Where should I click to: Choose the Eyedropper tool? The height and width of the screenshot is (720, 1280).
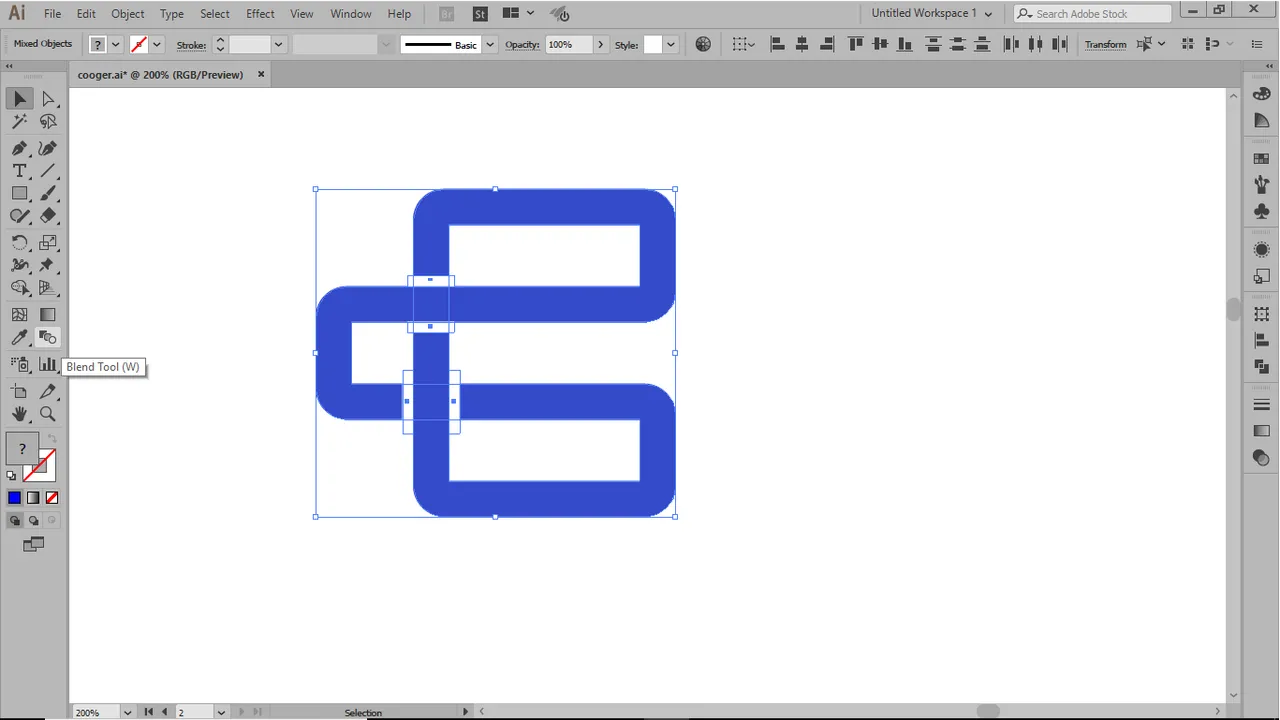20,338
